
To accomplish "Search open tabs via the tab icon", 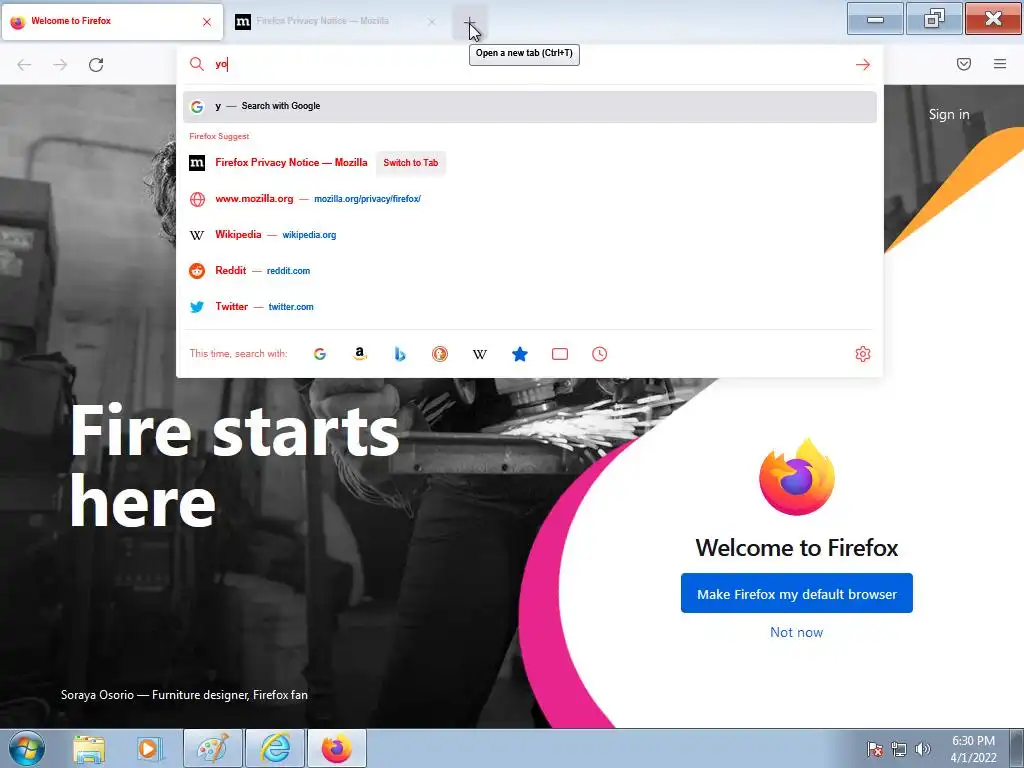I will [x=560, y=354].
